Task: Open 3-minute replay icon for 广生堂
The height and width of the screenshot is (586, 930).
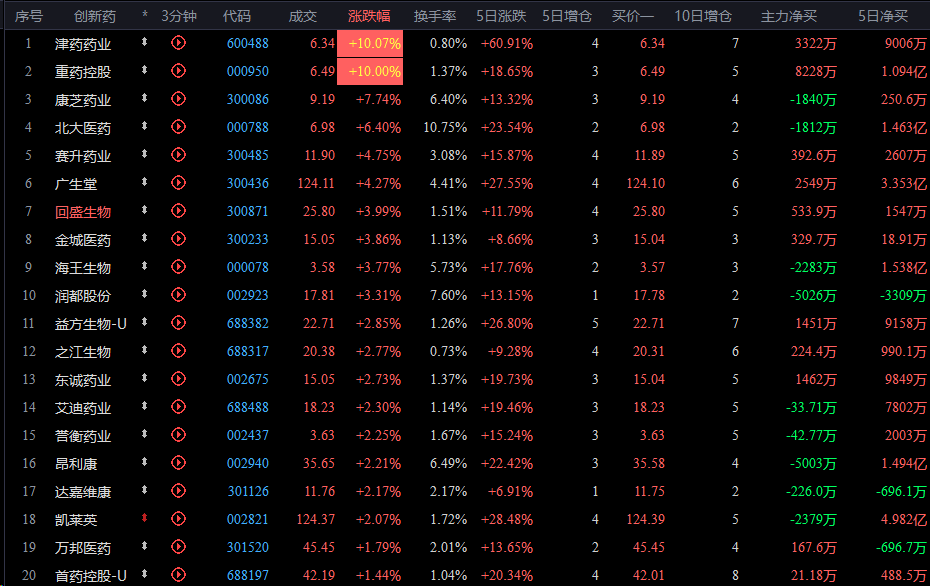Action: [x=178, y=183]
